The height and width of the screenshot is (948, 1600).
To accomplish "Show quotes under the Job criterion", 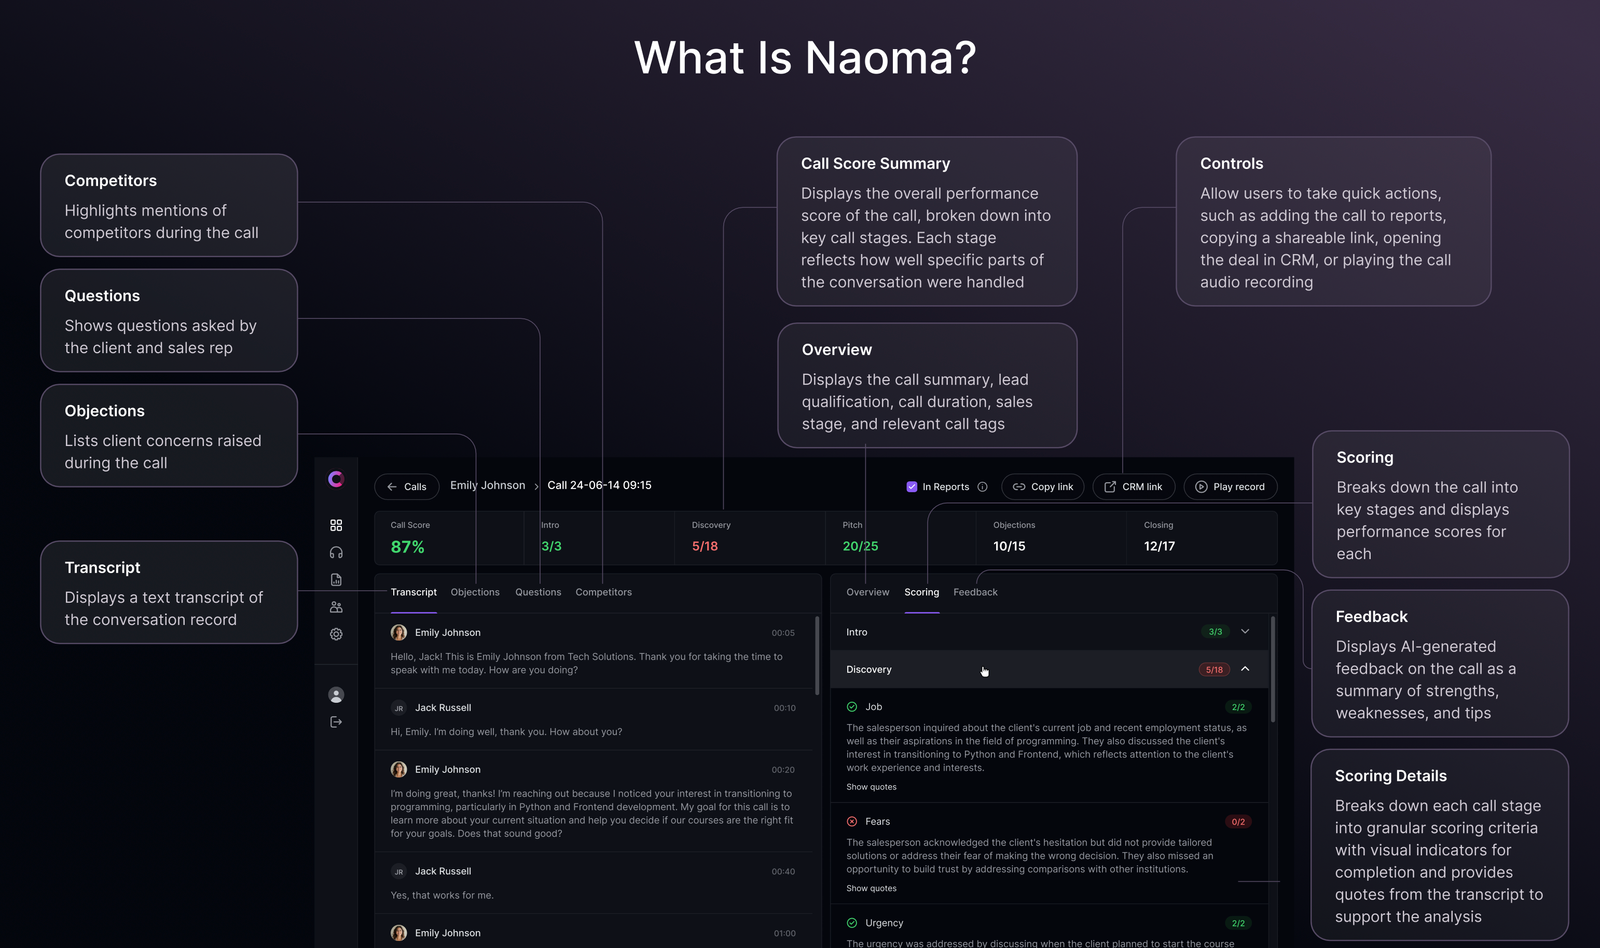I will coord(871,787).
